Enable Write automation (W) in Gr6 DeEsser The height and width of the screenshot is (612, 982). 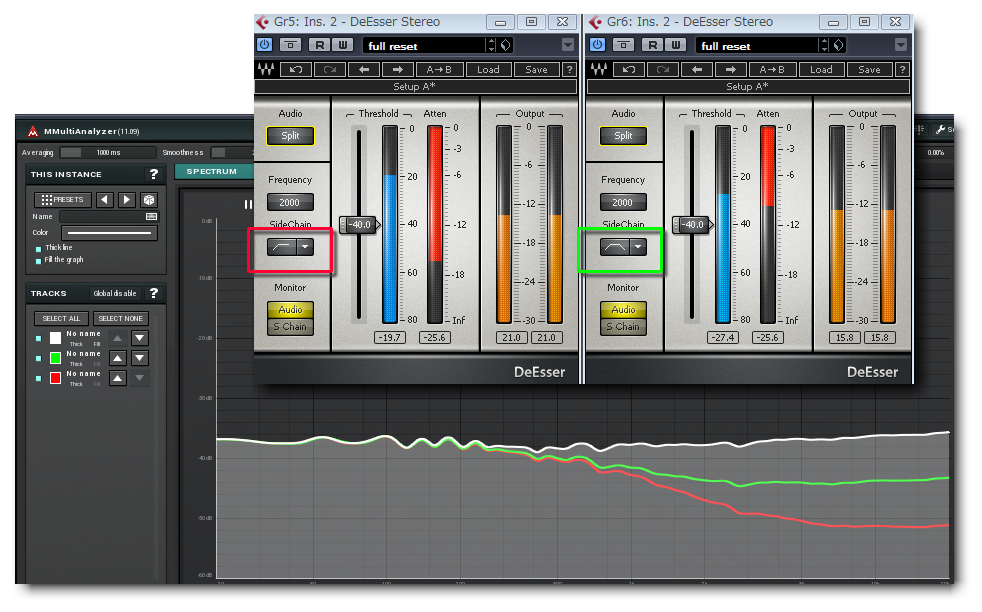coord(676,45)
